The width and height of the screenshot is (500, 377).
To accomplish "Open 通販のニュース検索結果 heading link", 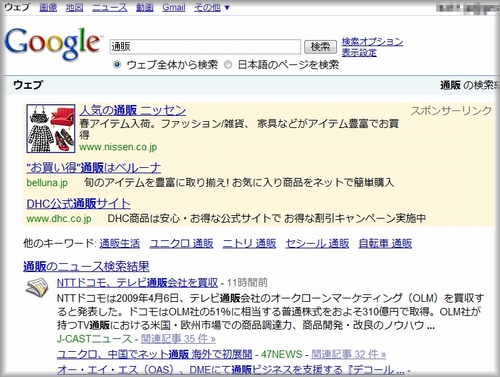I will point(86,266).
